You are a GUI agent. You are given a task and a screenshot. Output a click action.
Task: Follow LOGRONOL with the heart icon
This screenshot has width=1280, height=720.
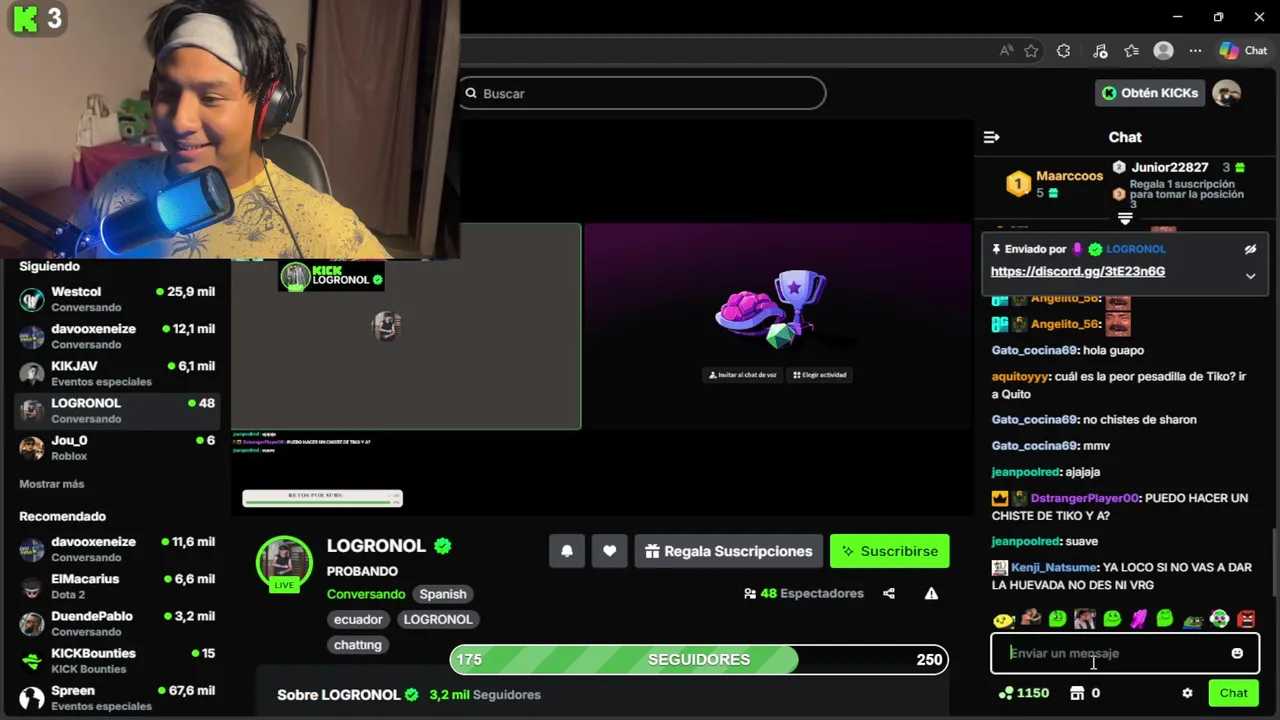(x=609, y=551)
